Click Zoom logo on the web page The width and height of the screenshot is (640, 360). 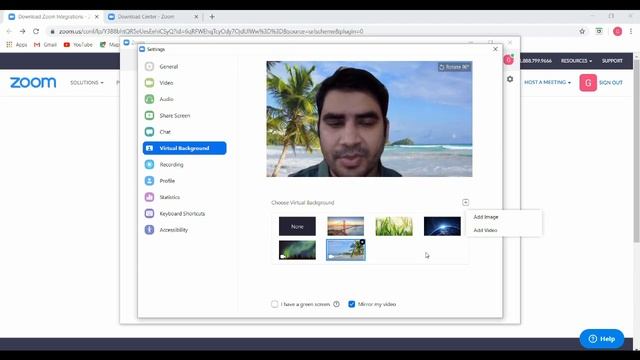click(x=33, y=82)
